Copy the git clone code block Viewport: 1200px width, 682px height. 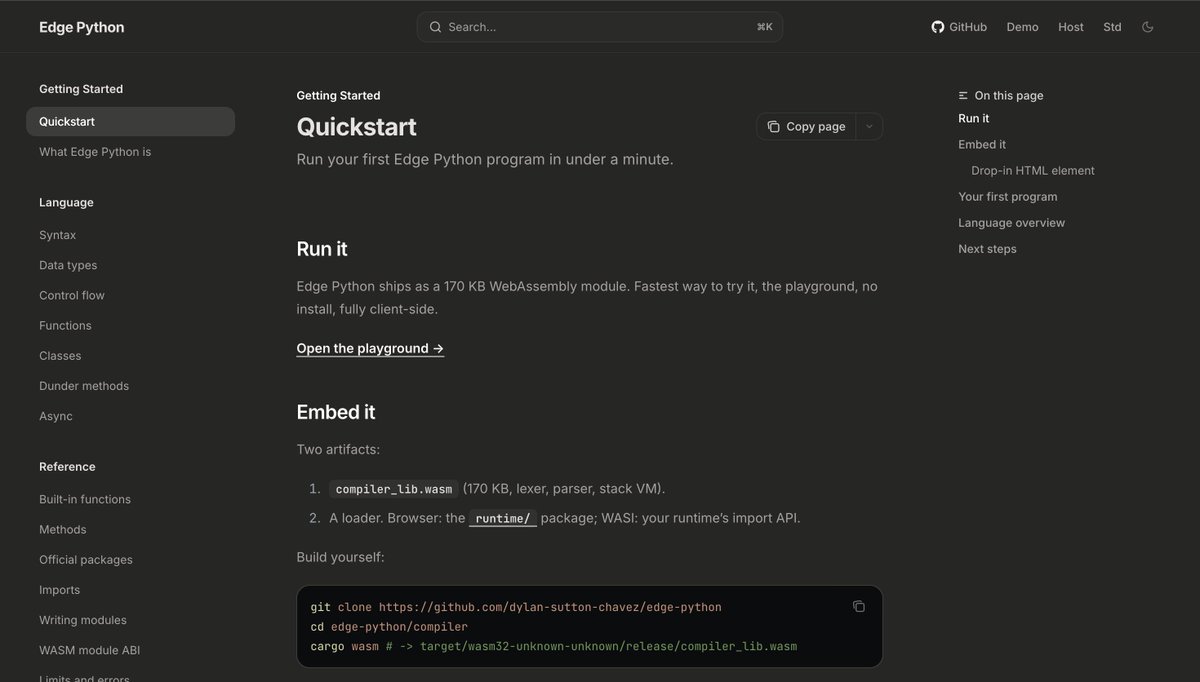[858, 606]
